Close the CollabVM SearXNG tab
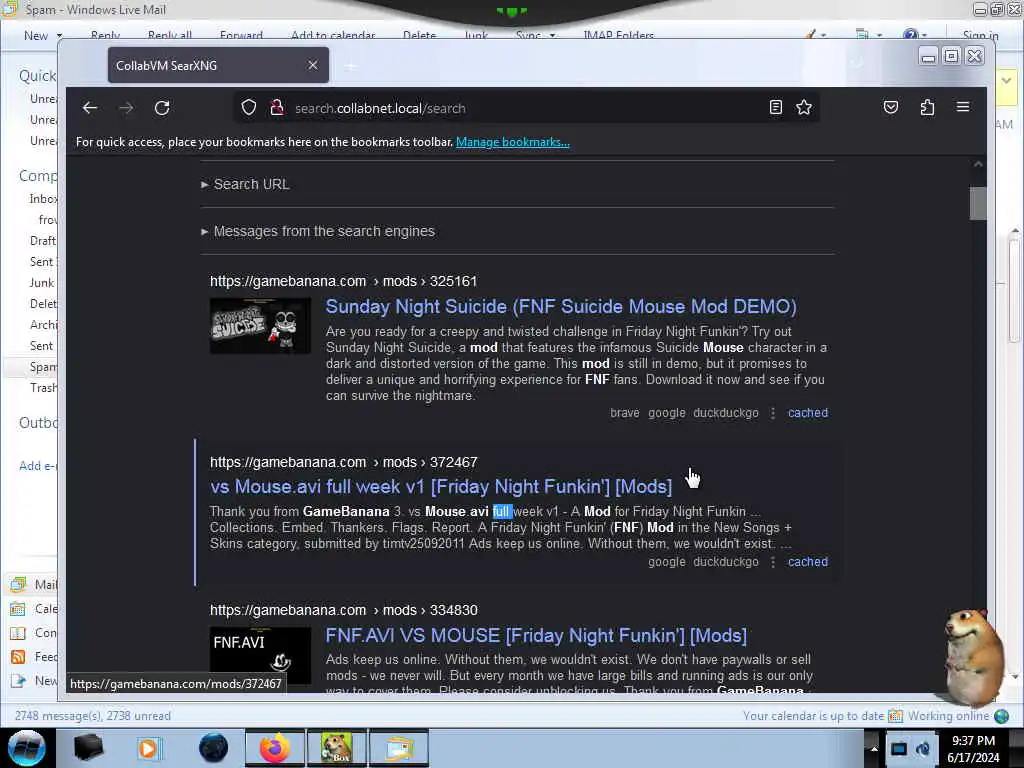The width and height of the screenshot is (1024, 768). [x=313, y=65]
